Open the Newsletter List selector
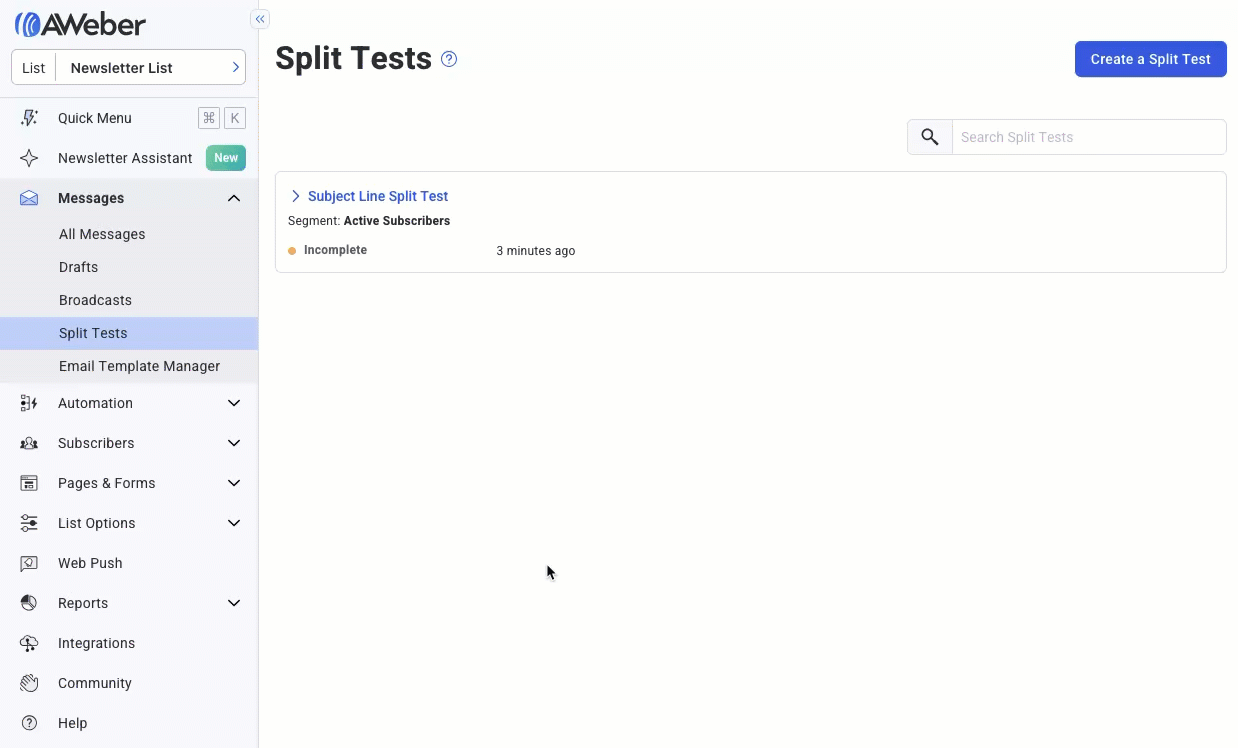This screenshot has width=1238, height=748. [128, 67]
